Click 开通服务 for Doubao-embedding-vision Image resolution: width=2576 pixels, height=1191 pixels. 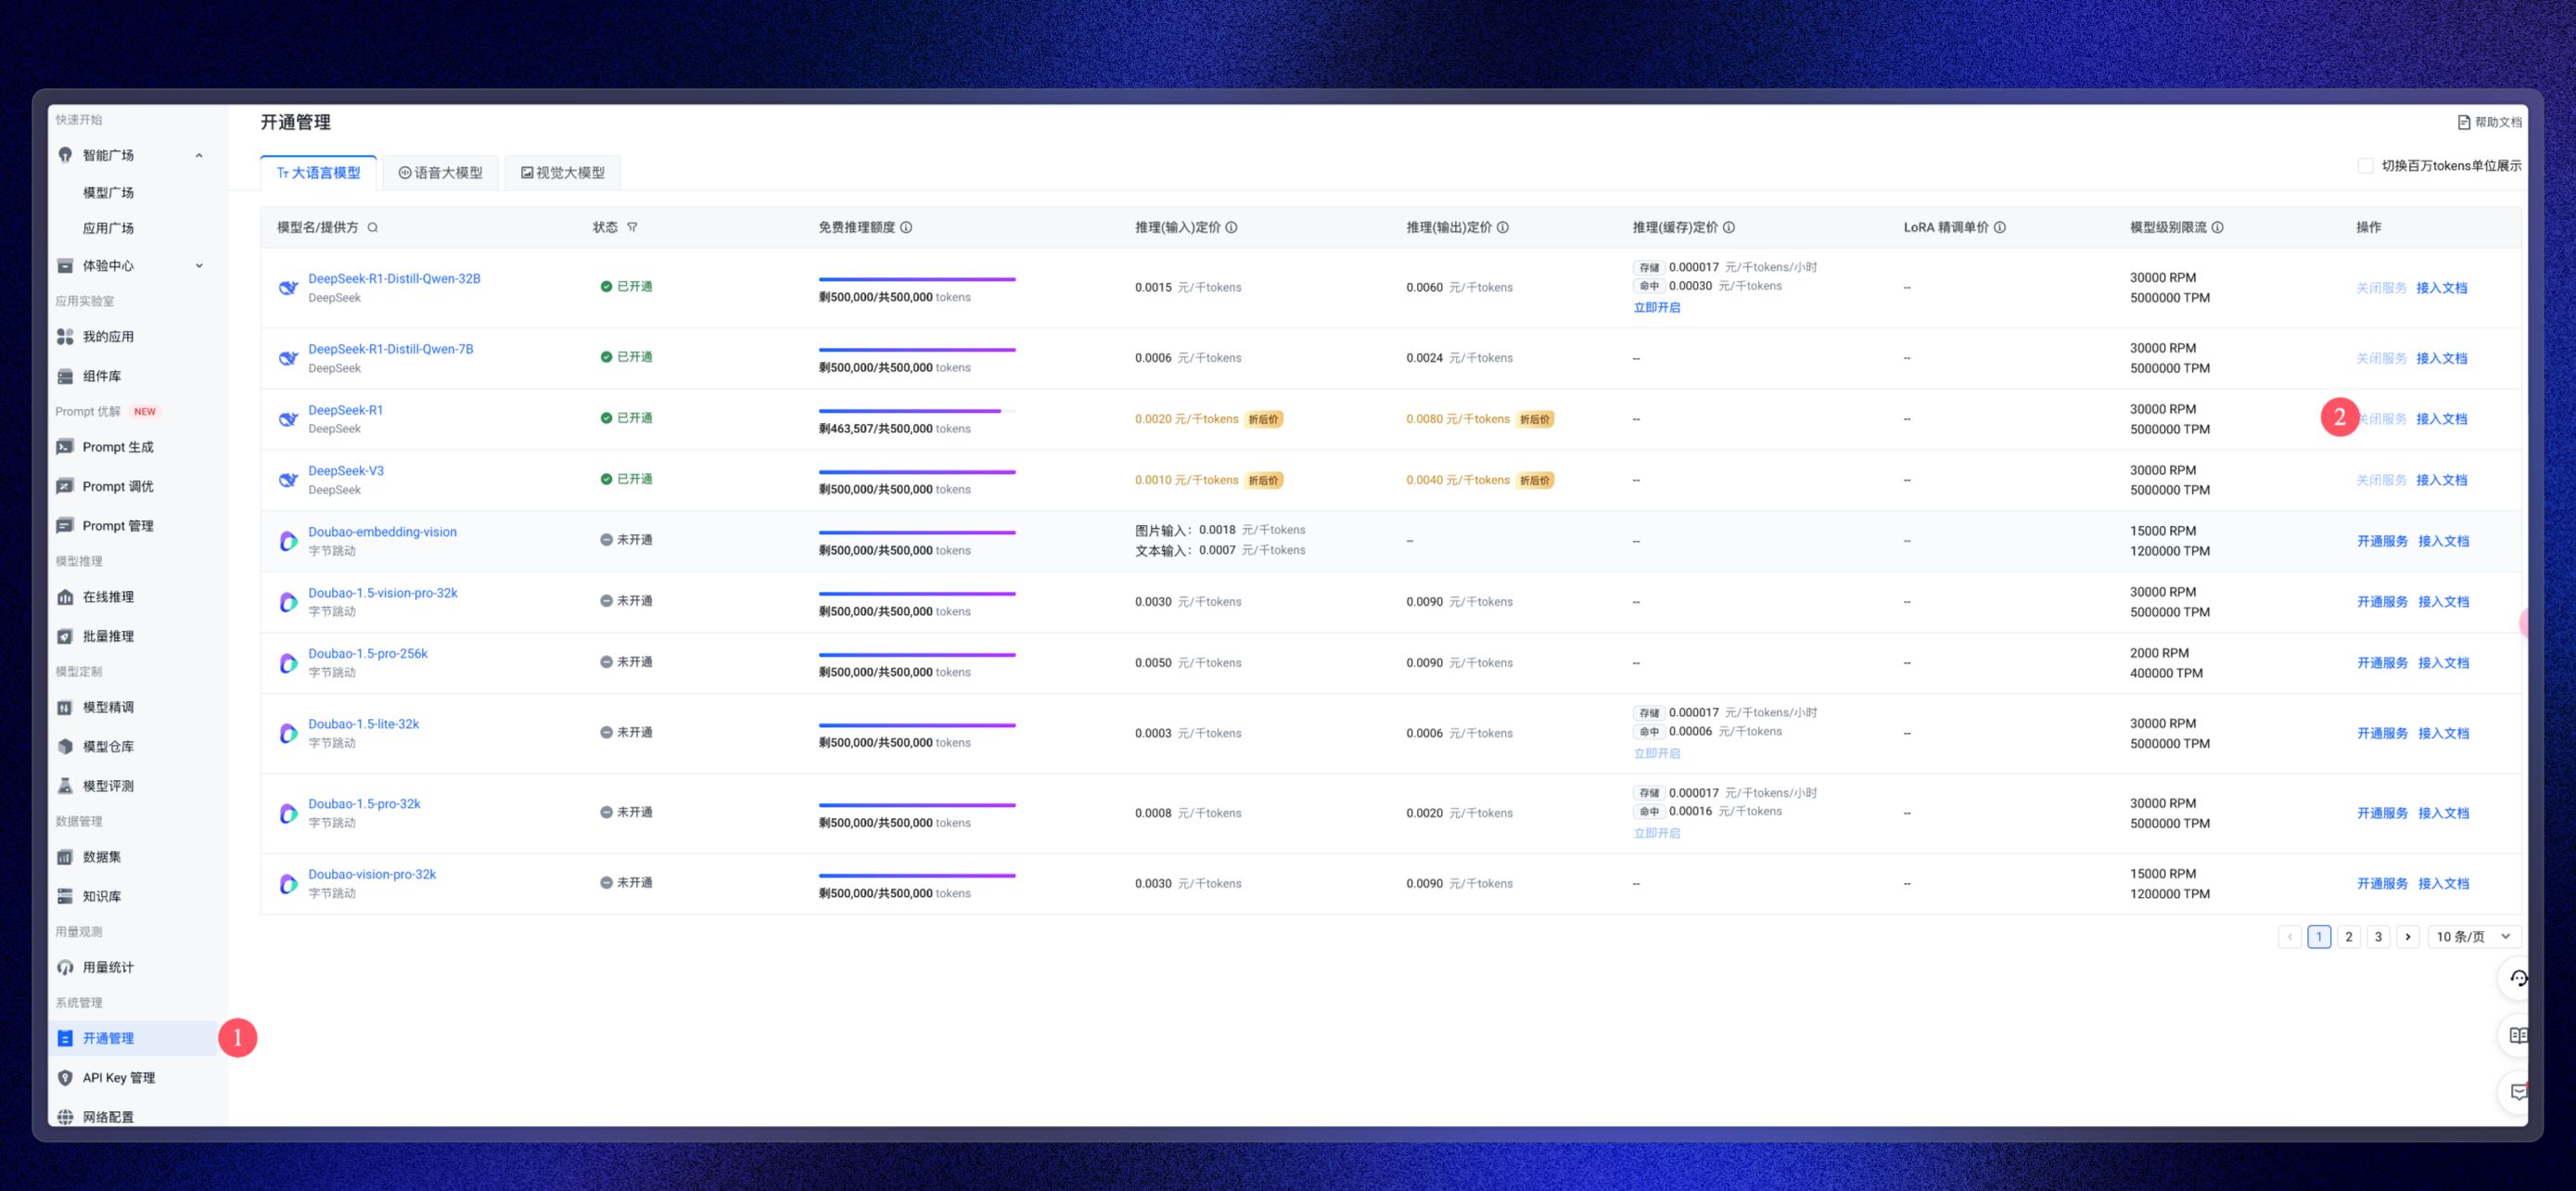click(x=2382, y=541)
